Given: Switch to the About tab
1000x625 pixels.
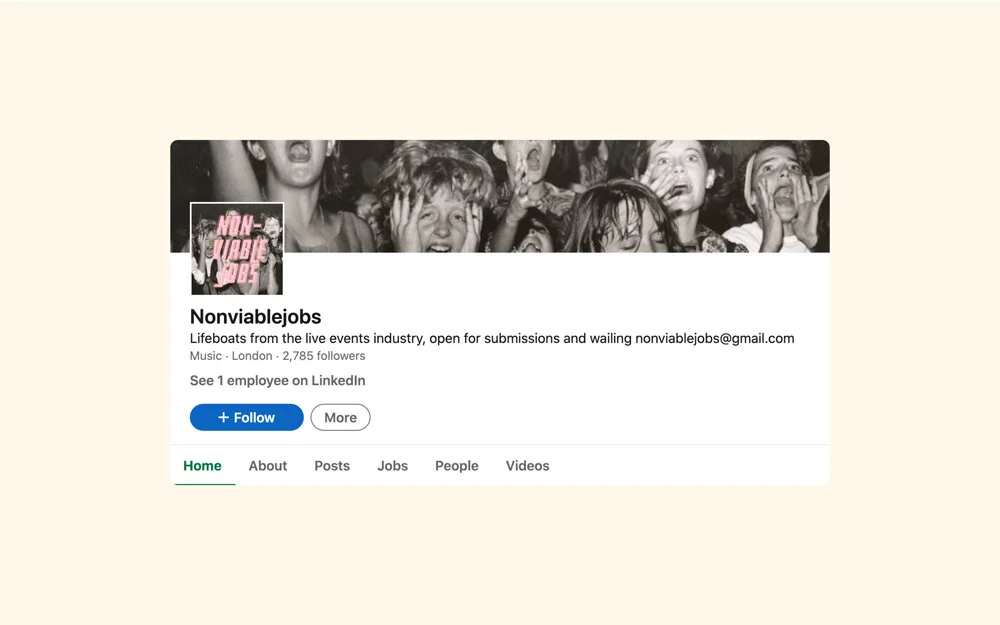Looking at the screenshot, I should 268,466.
